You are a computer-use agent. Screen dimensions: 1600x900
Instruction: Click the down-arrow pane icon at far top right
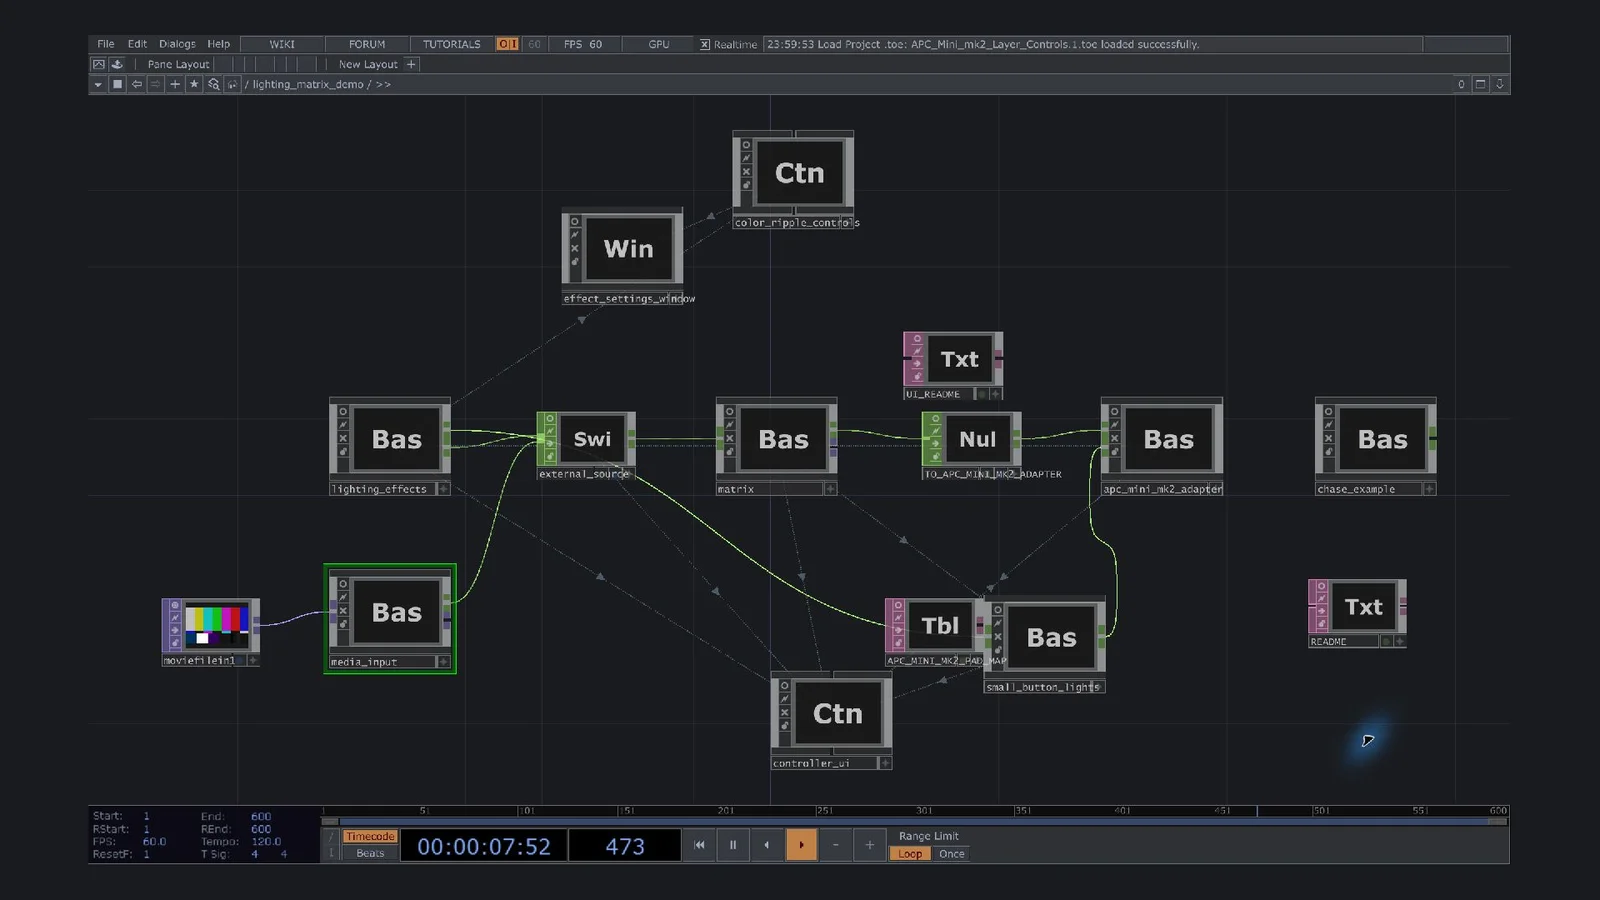tap(1500, 85)
